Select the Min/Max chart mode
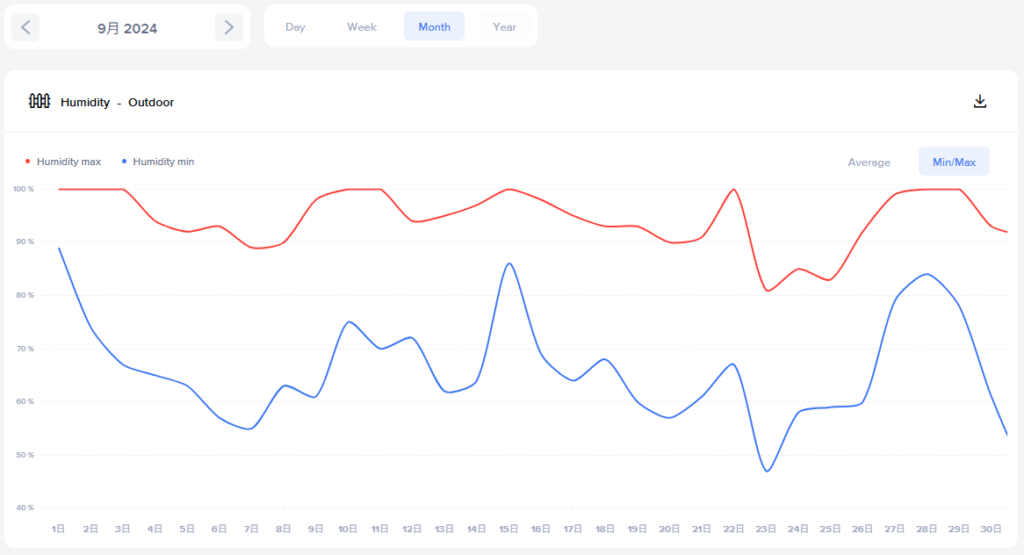 tap(954, 162)
